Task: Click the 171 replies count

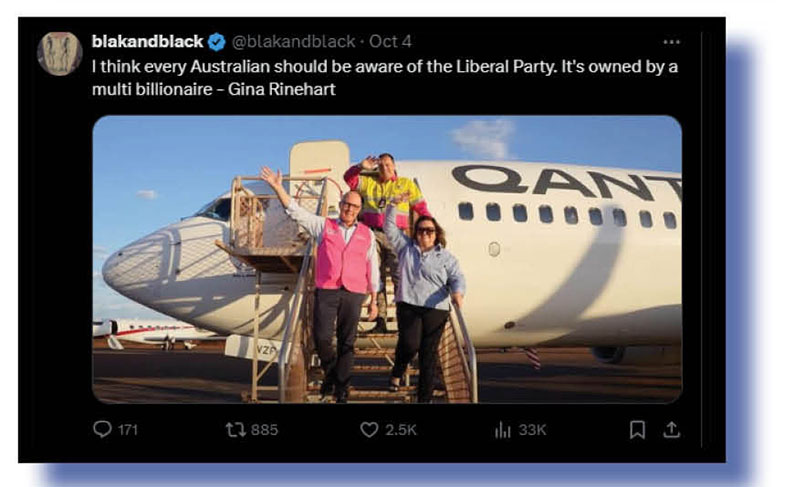Action: 128,430
